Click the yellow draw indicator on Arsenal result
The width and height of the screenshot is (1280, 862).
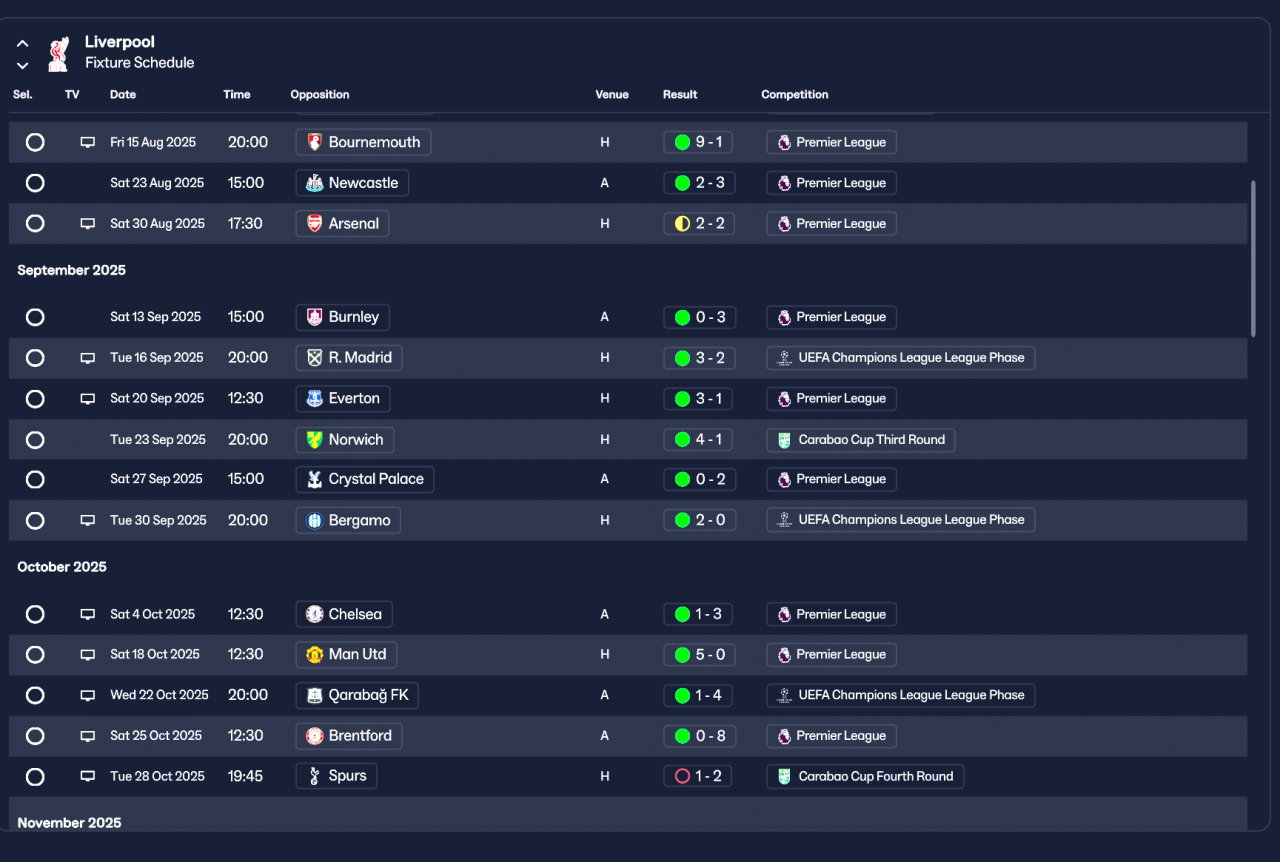click(682, 224)
